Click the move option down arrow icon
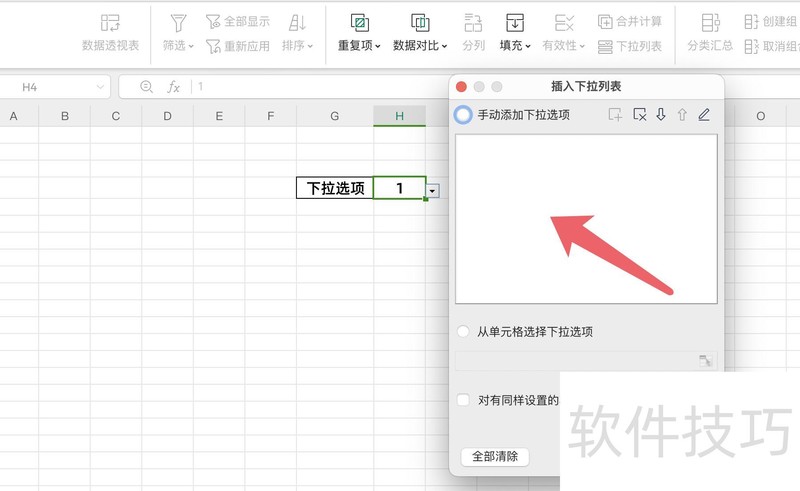Viewport: 800px width, 491px height. [x=661, y=114]
